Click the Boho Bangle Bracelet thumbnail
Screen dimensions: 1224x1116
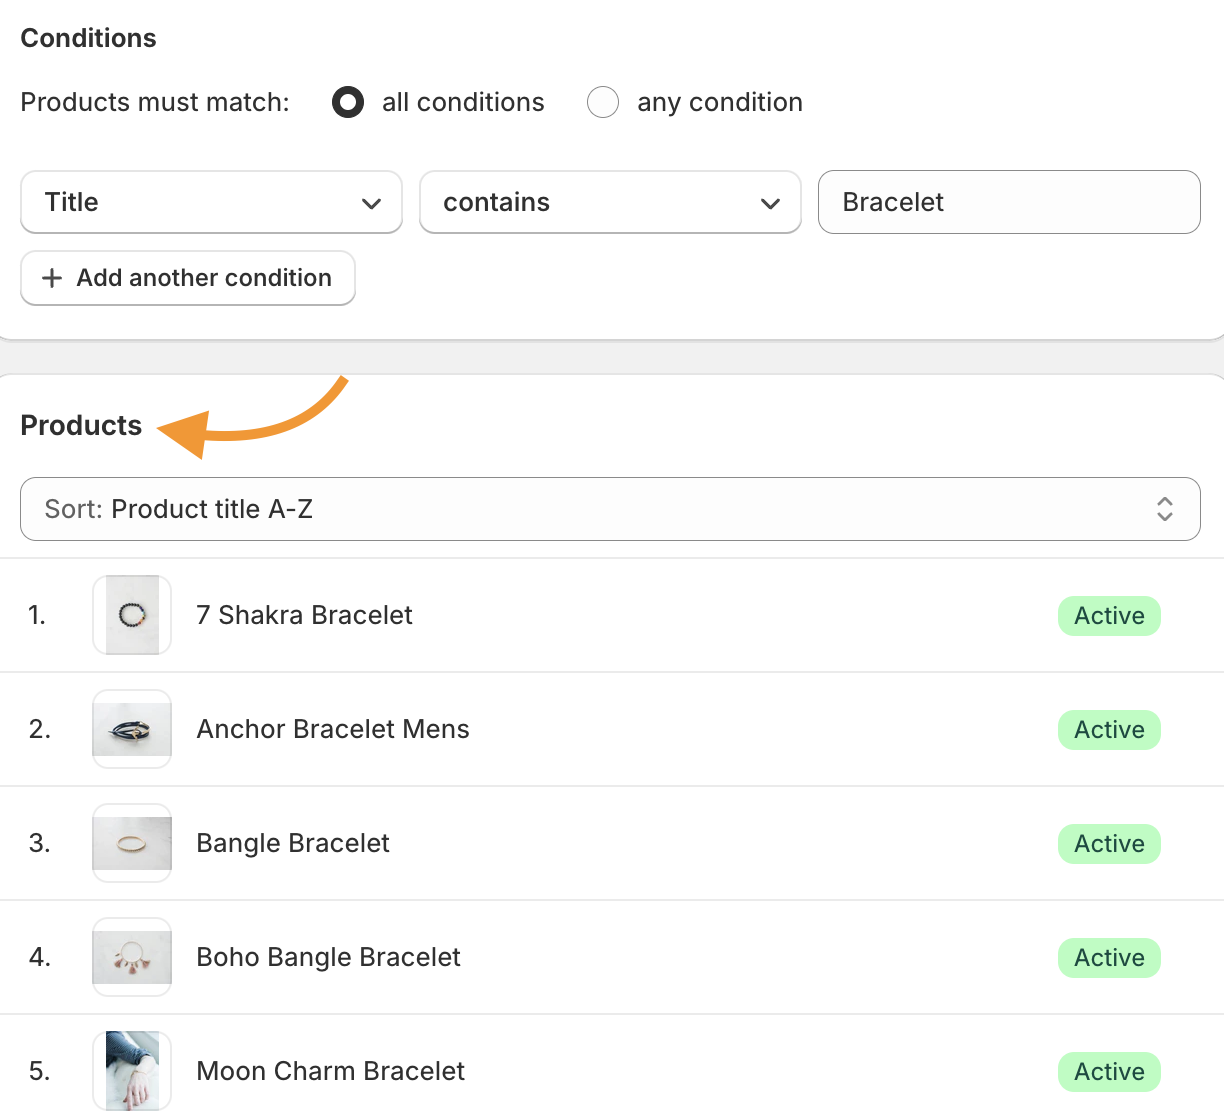coord(132,957)
